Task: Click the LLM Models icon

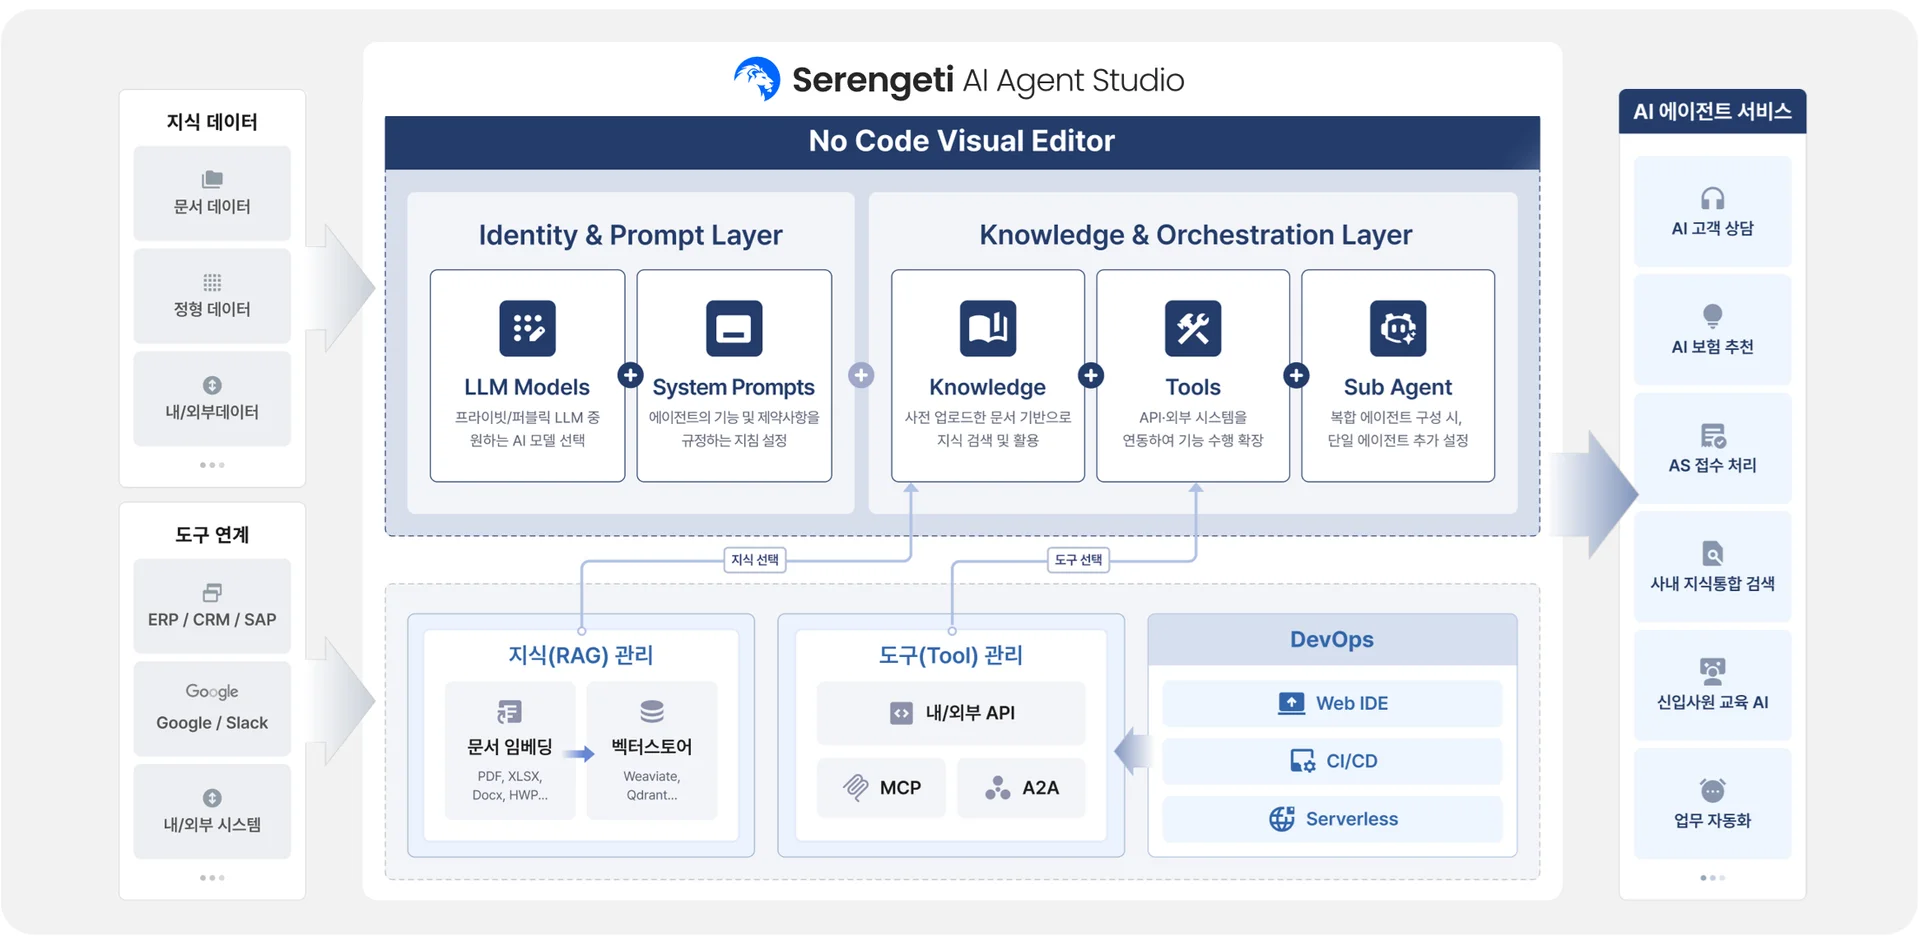Action: [x=527, y=328]
